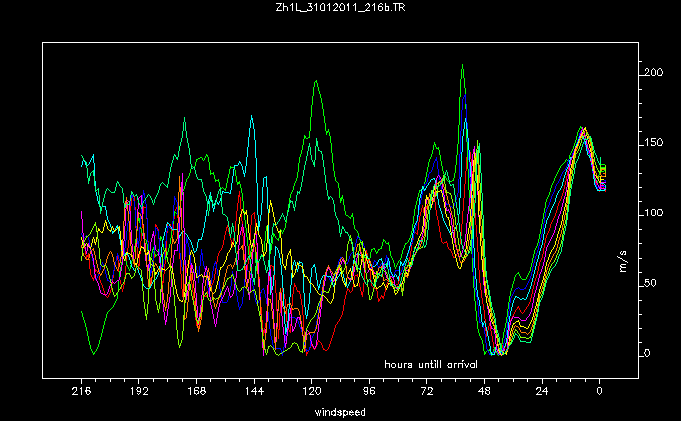Click the 144 hour tick label

pyautogui.click(x=254, y=393)
